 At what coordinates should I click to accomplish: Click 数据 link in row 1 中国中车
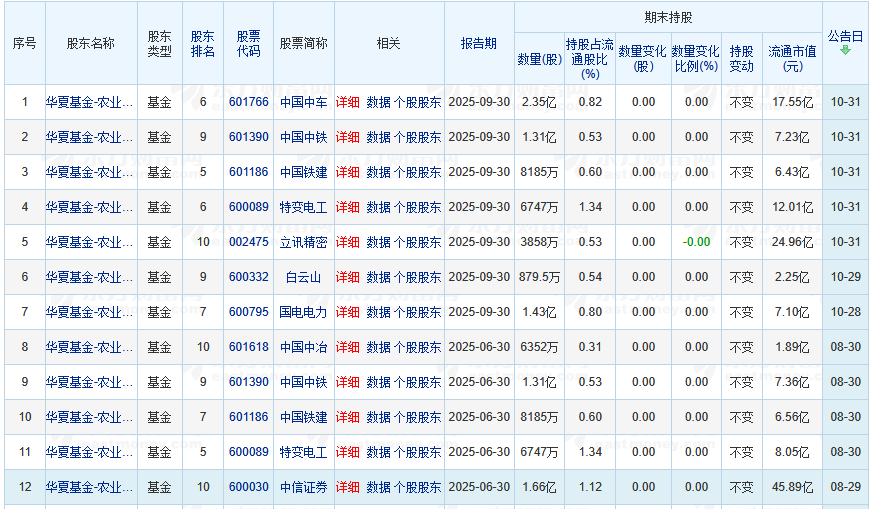(378, 102)
